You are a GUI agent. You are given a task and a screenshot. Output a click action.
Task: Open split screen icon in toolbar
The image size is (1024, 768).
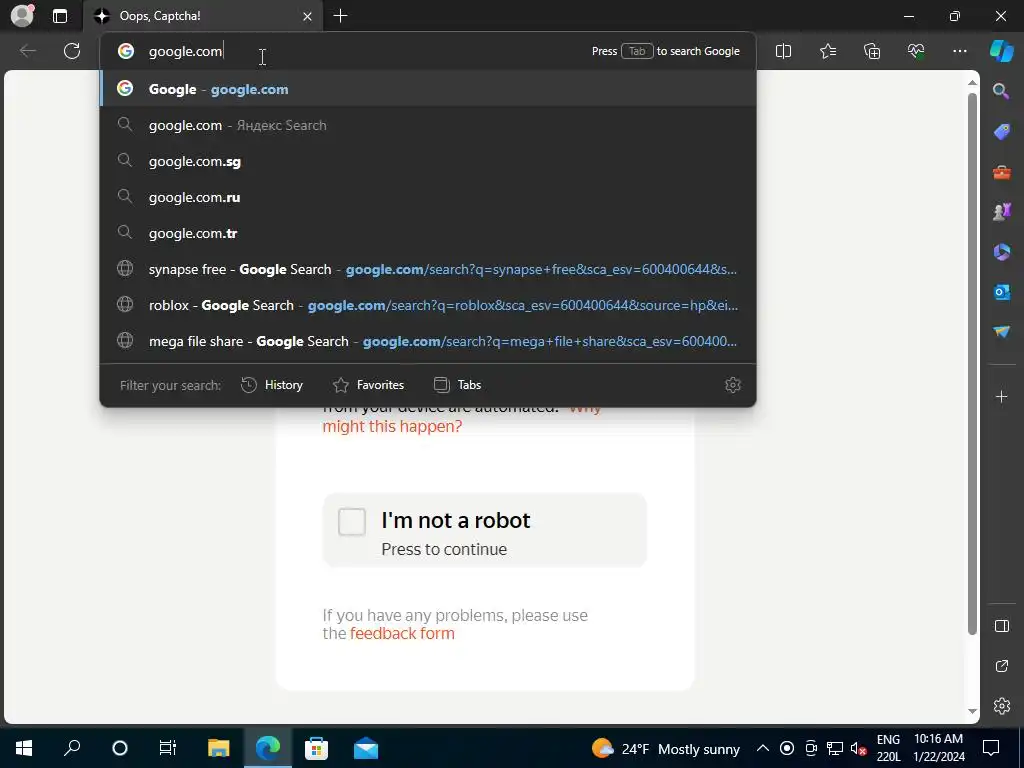(783, 51)
